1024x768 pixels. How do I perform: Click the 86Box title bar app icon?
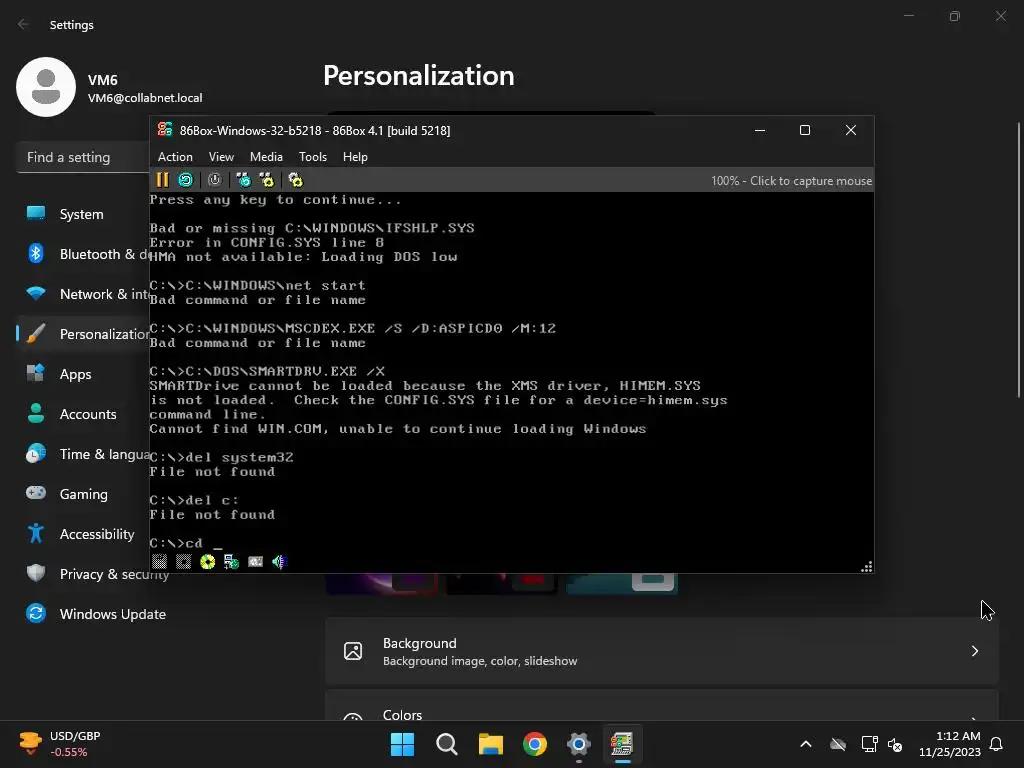point(165,130)
